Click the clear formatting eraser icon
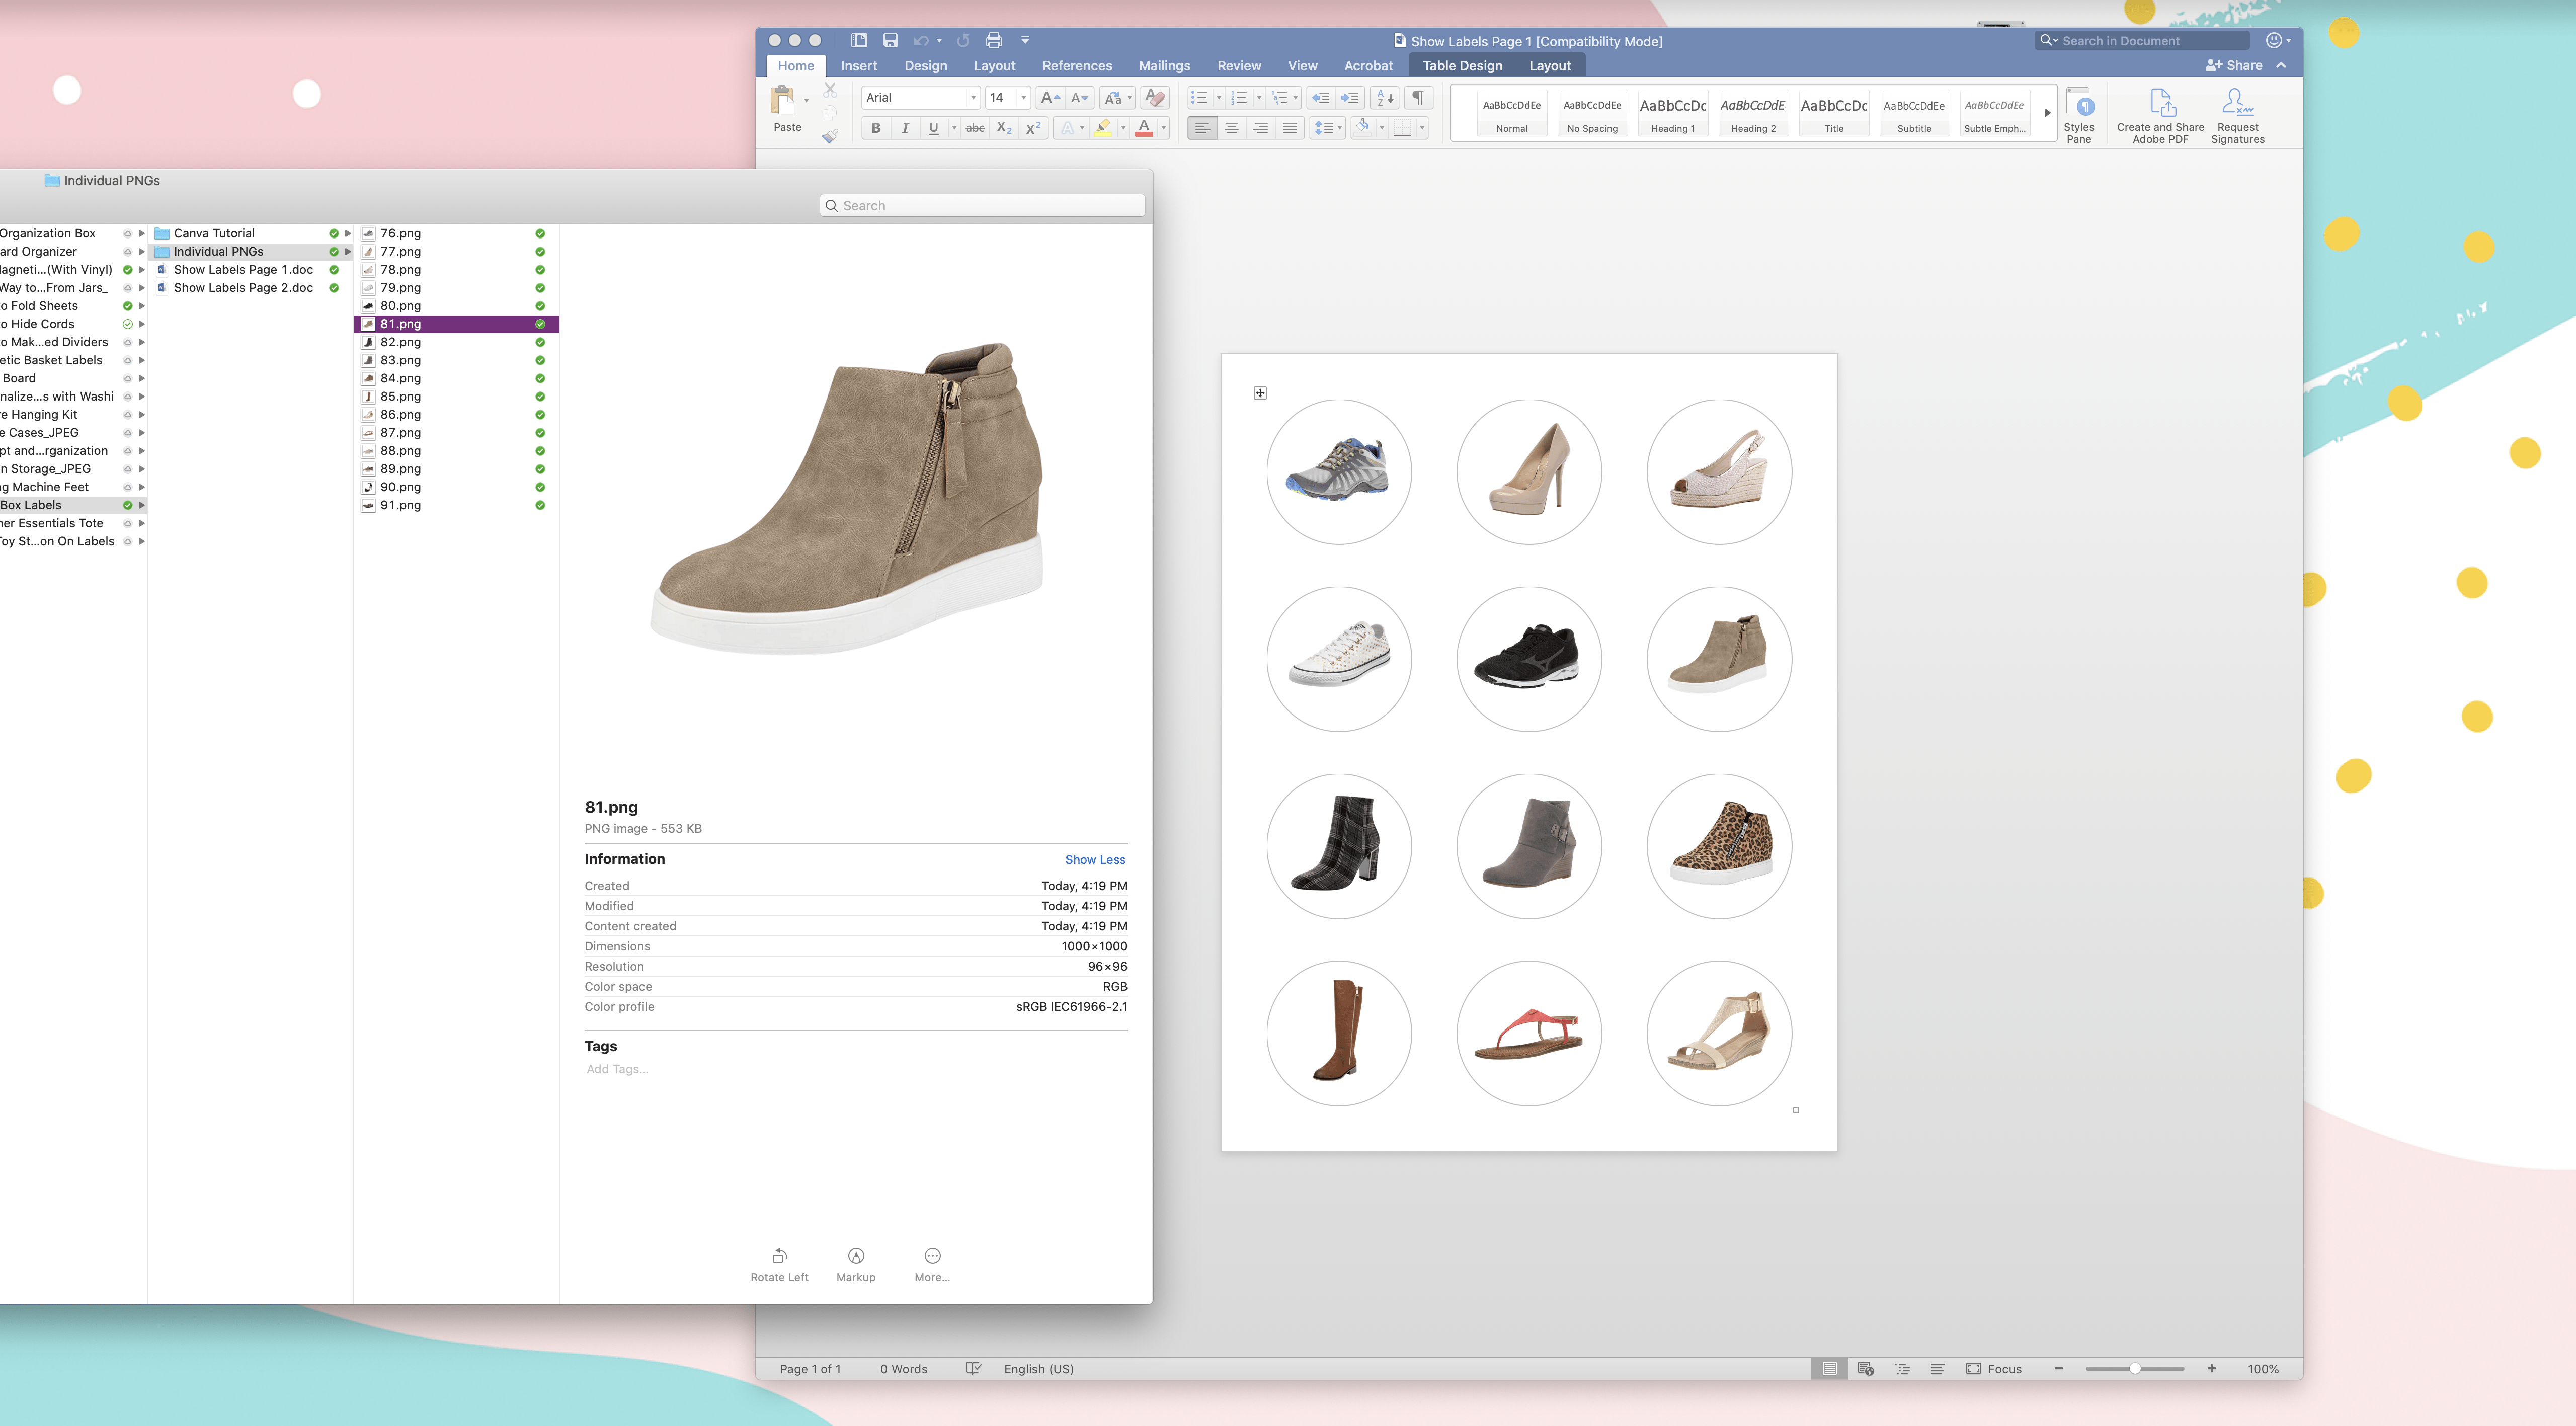Viewport: 2576px width, 1426px height. [1155, 98]
